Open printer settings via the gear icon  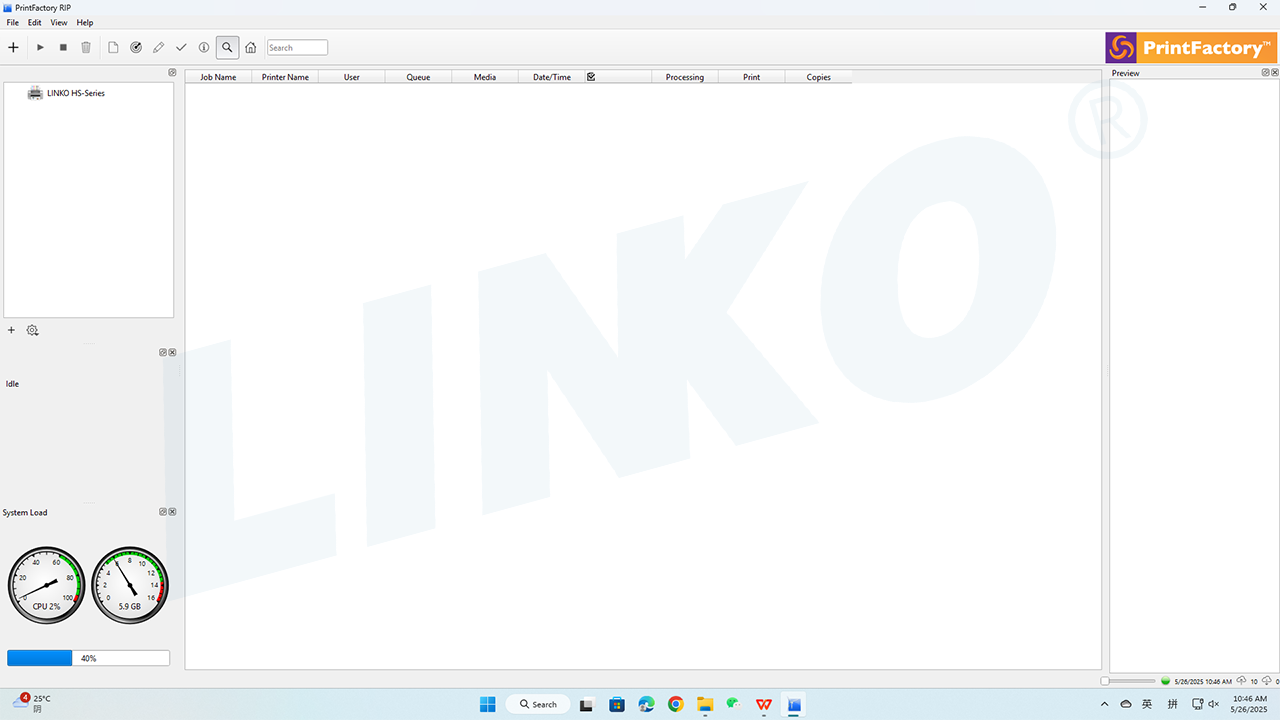coord(33,330)
